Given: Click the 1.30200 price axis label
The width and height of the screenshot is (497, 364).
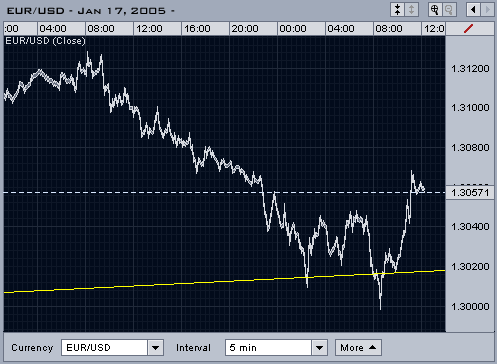Looking at the screenshot, I should point(470,267).
